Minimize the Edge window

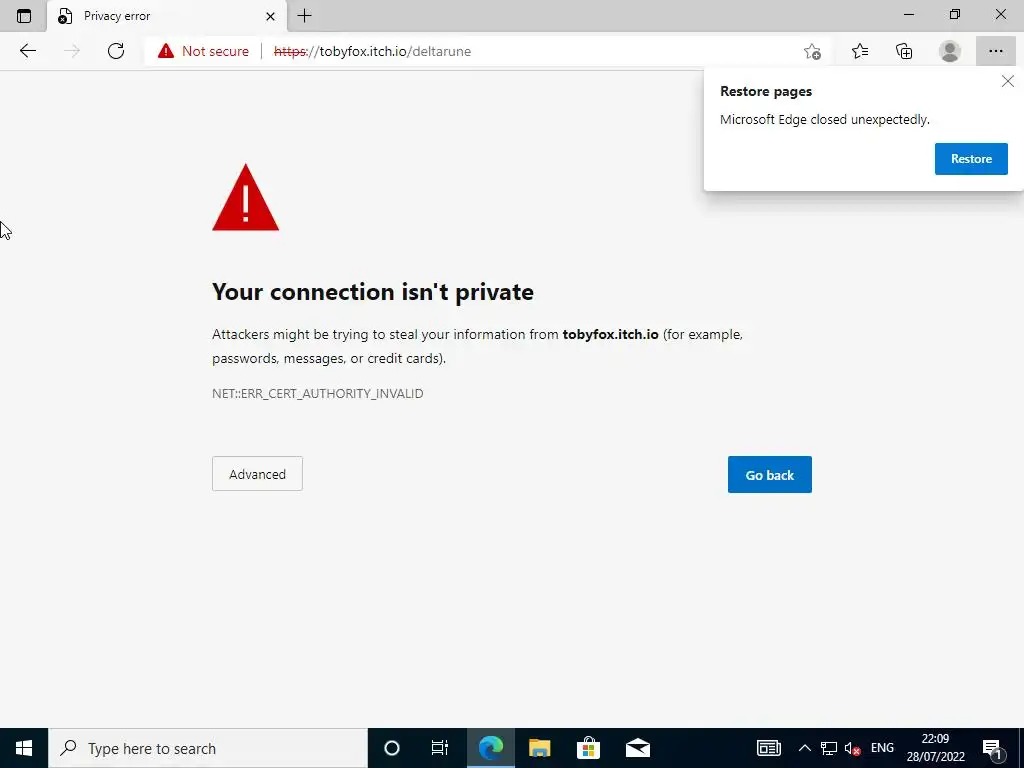coord(909,14)
